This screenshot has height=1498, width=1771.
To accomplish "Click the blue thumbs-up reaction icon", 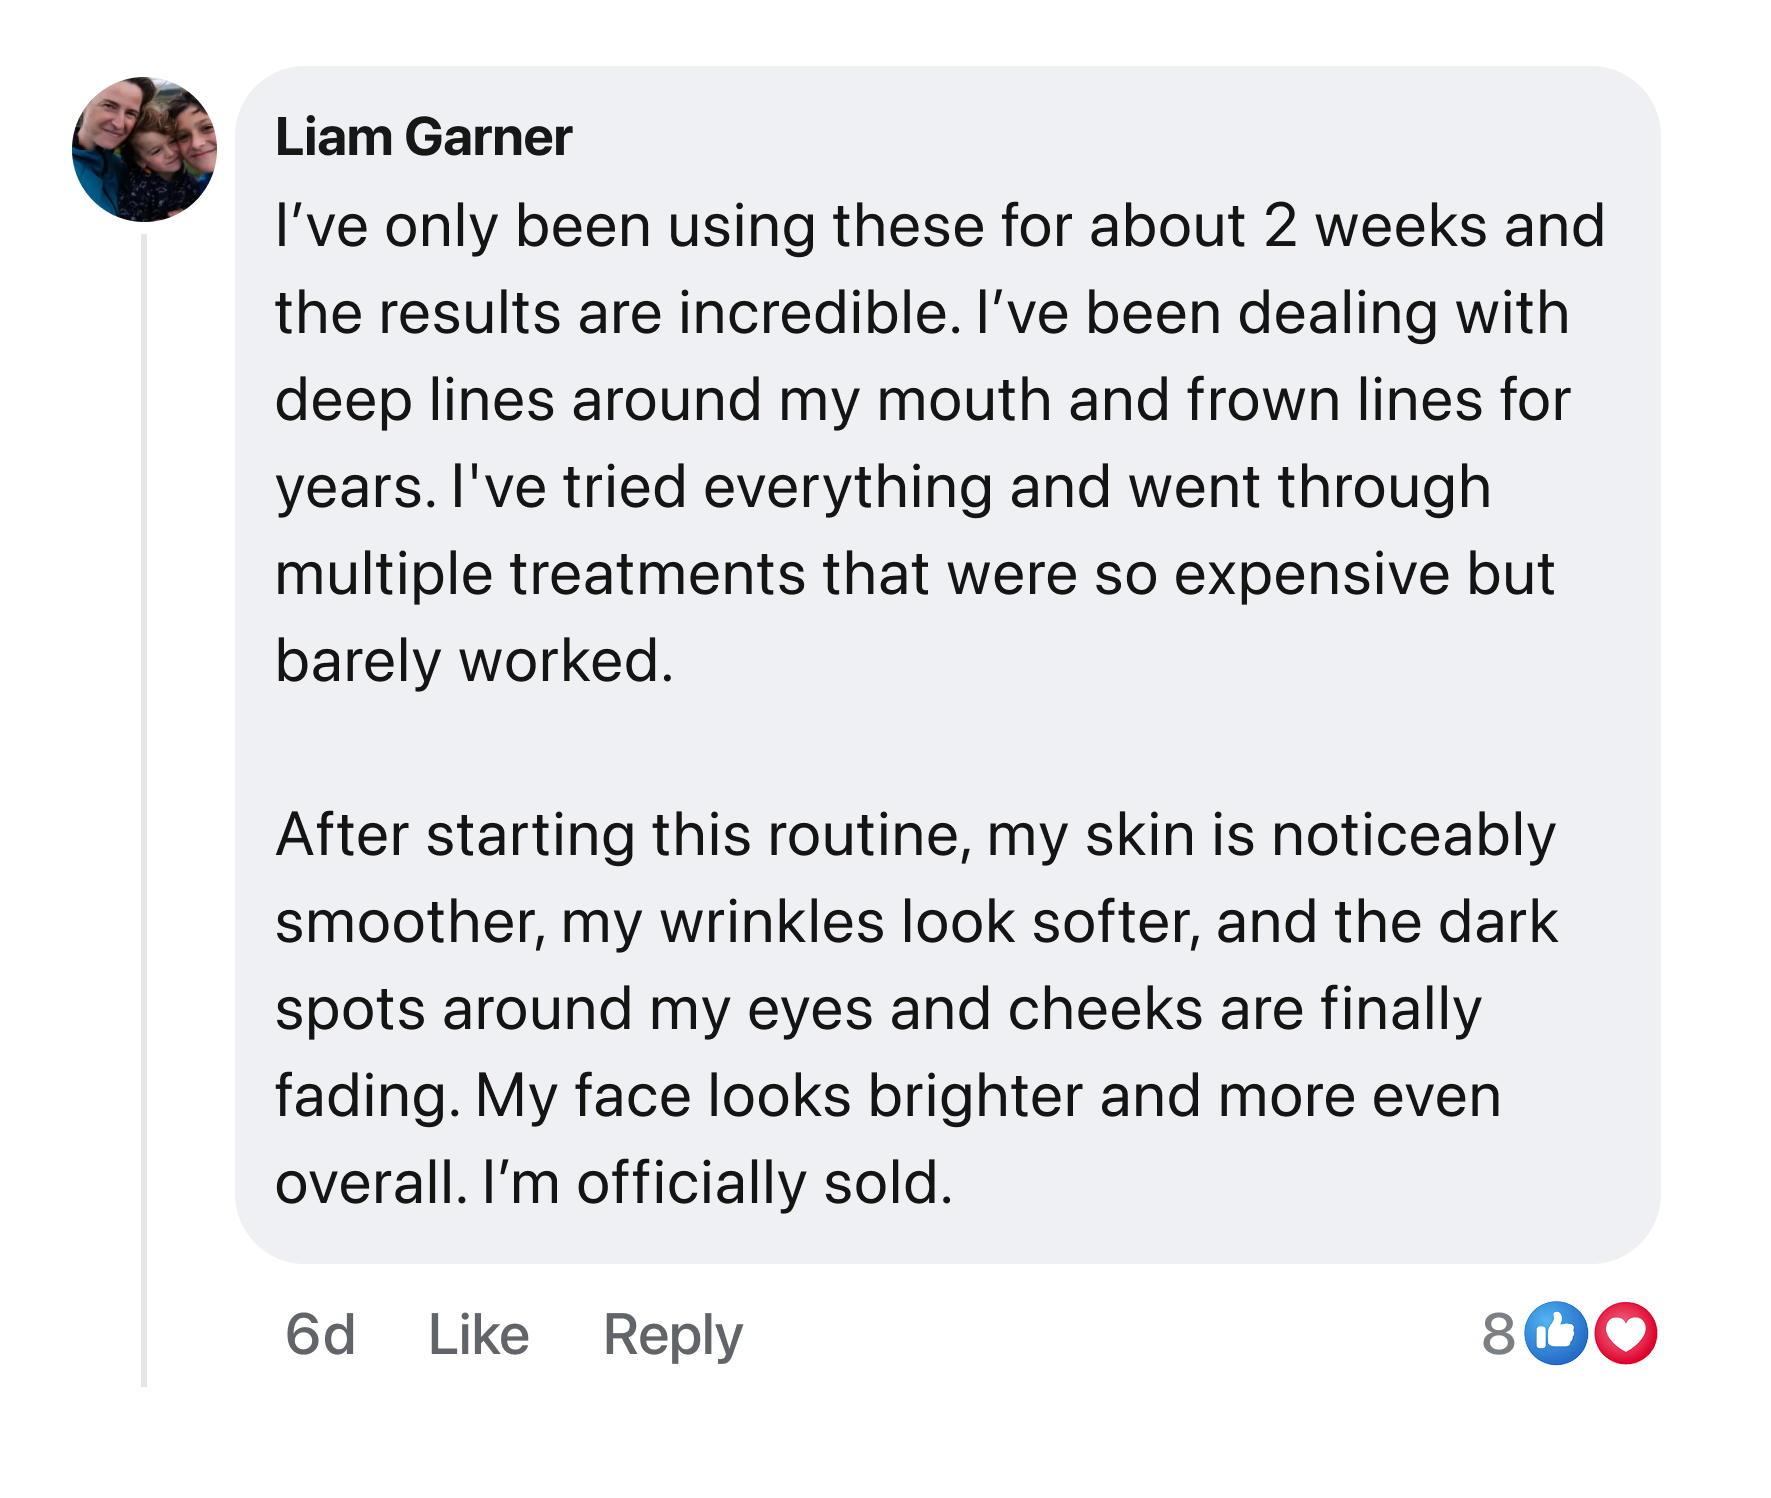I will point(1555,1333).
